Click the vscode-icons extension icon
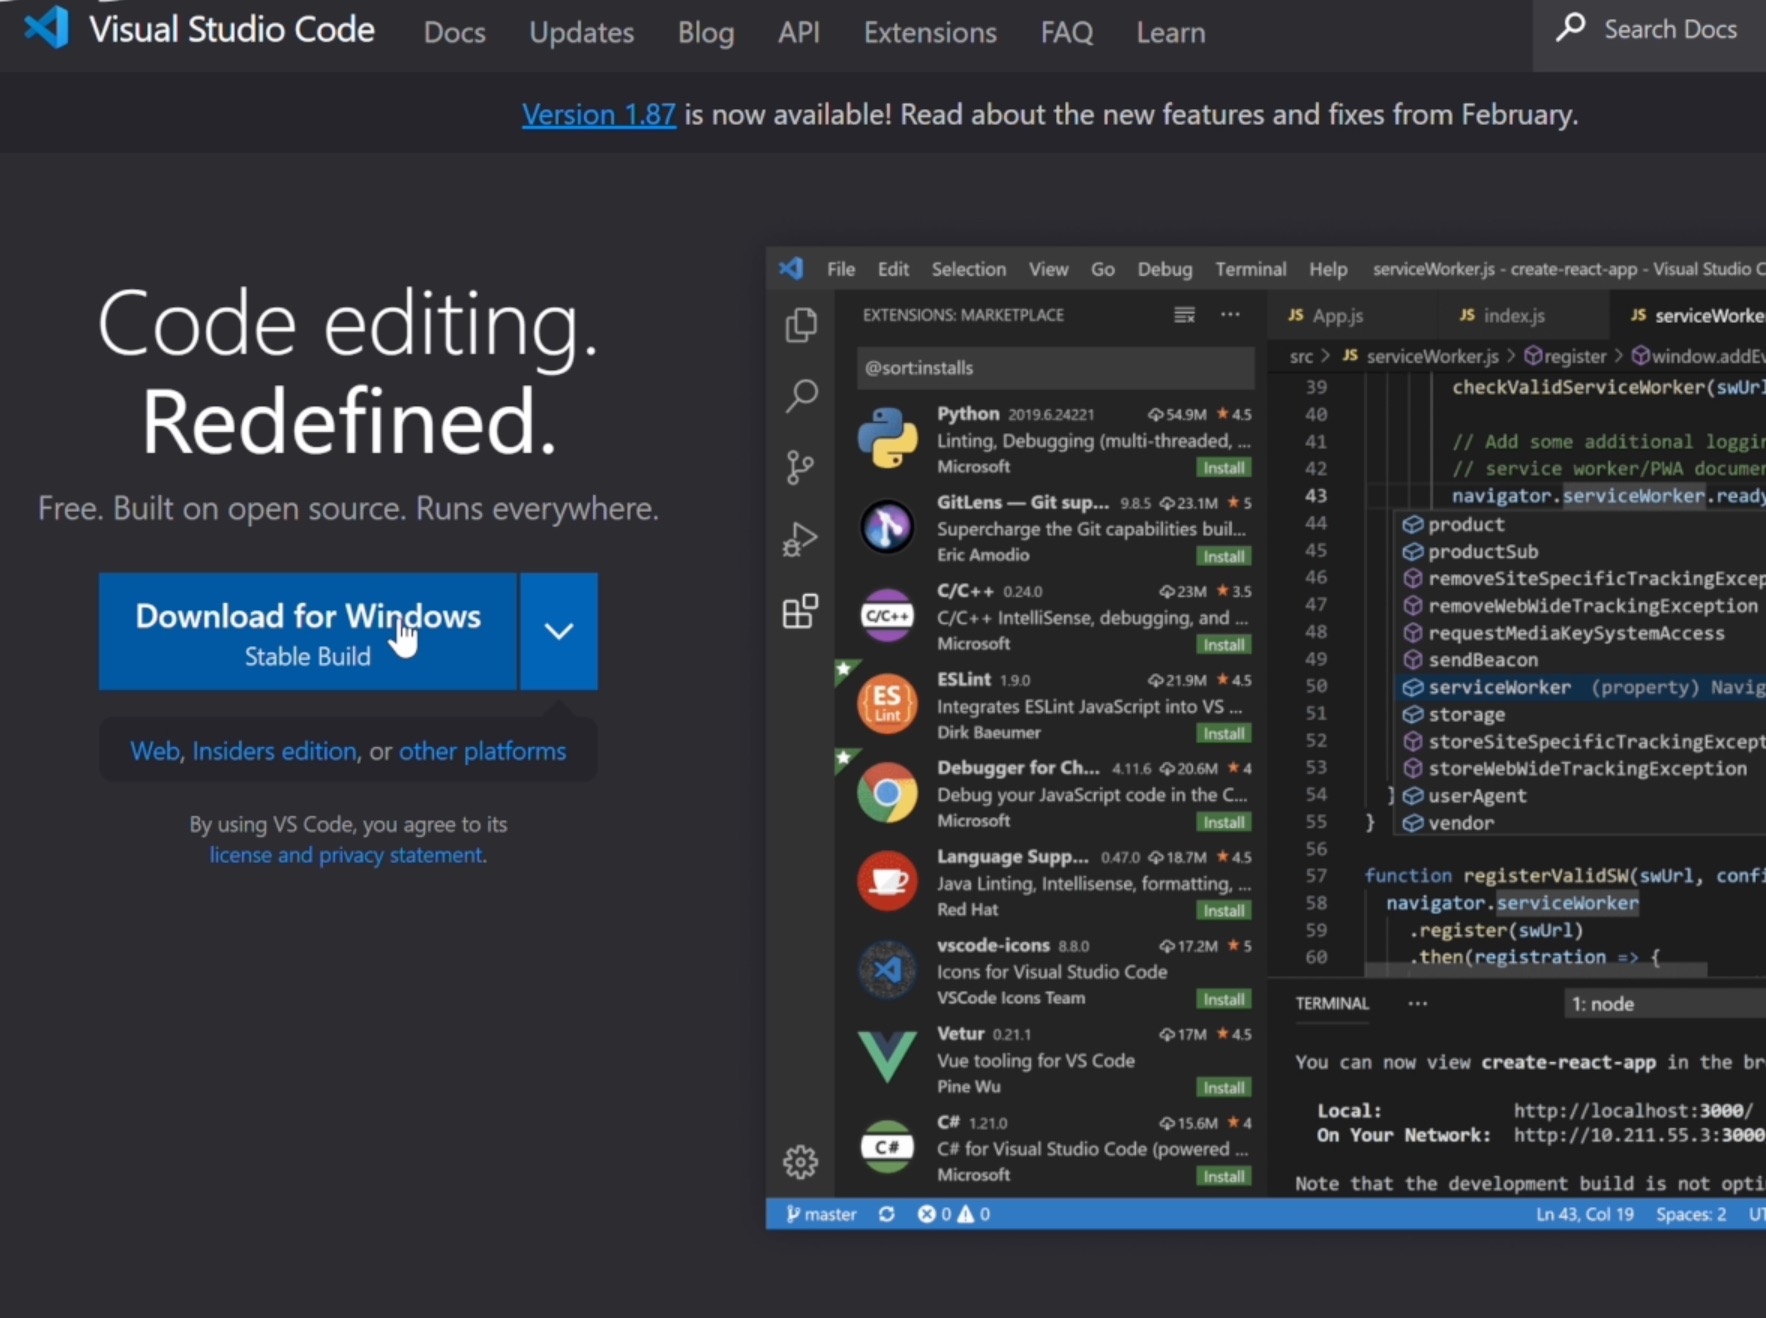Viewport: 1766px width, 1318px height. (887, 969)
